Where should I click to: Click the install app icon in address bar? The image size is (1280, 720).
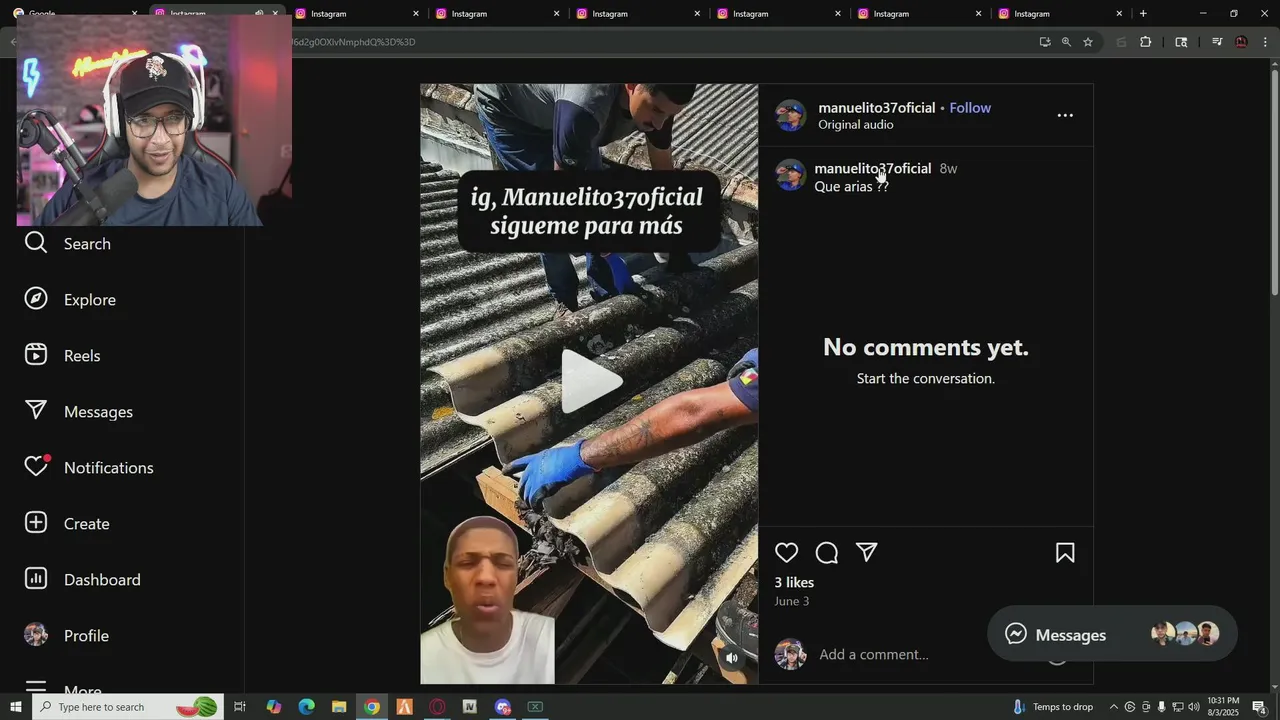coord(1045,42)
